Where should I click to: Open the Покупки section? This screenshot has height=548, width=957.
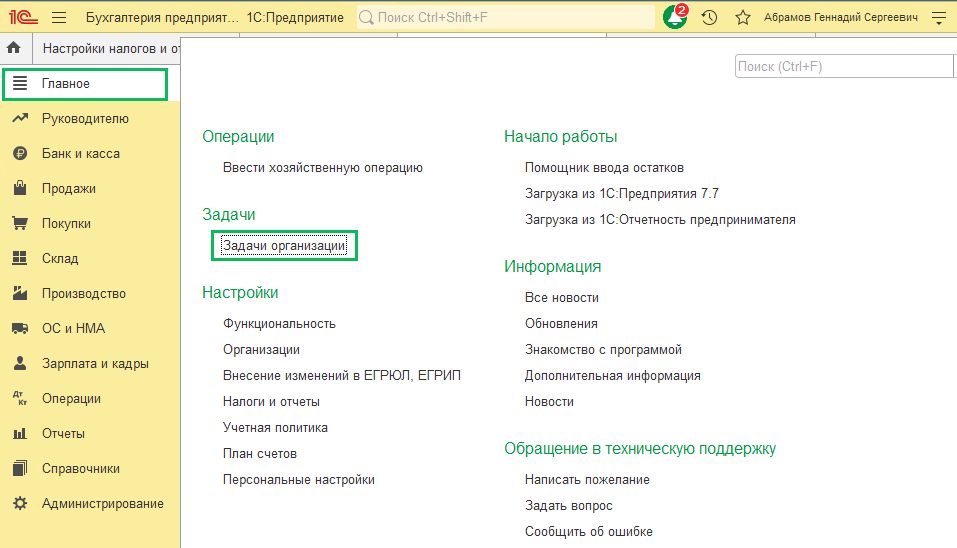(66, 224)
